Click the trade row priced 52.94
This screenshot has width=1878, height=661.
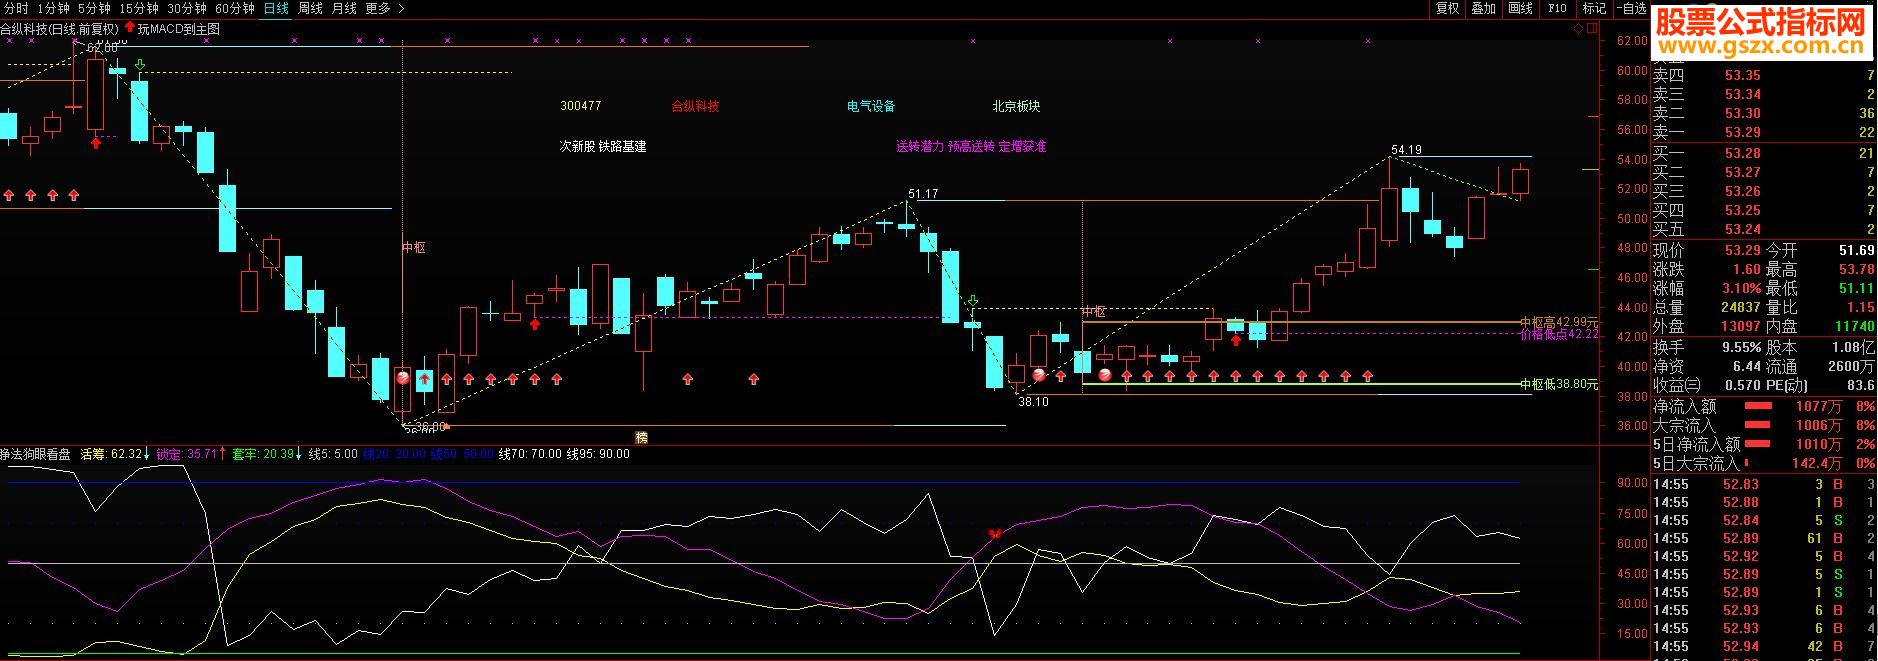[1764, 646]
